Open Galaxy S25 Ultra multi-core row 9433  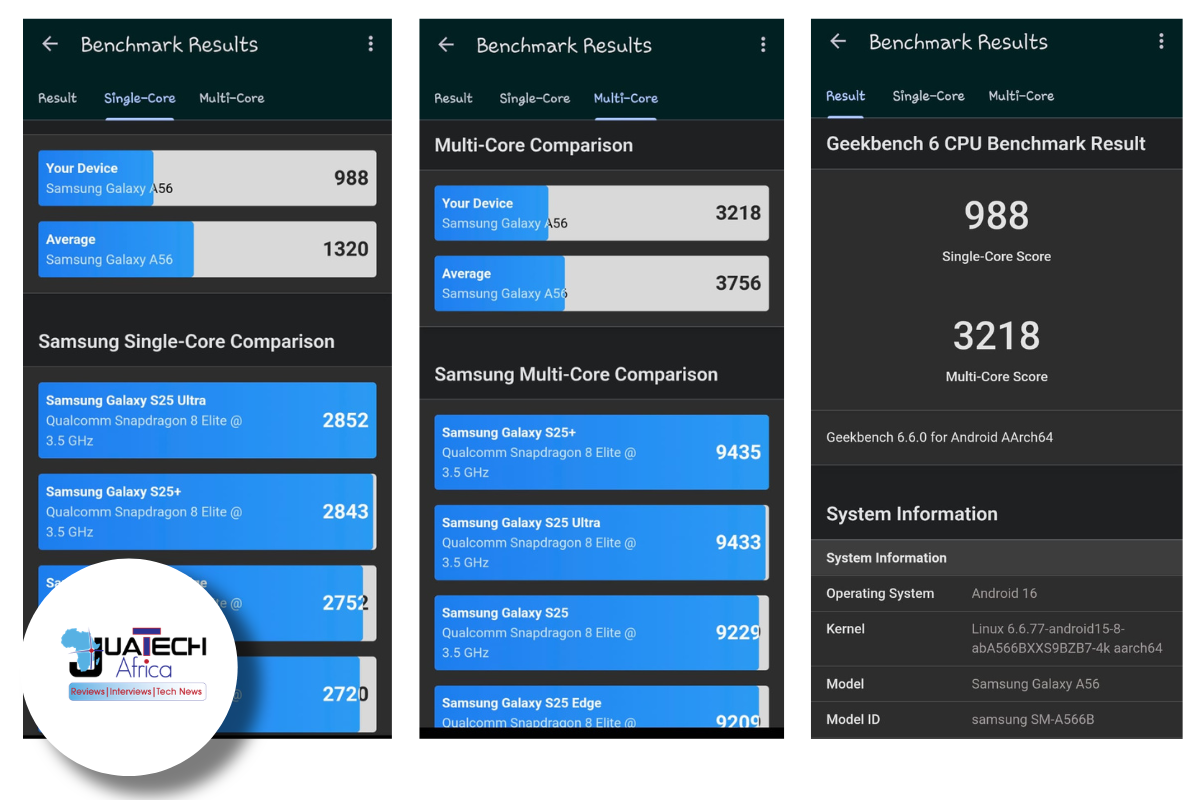(601, 542)
